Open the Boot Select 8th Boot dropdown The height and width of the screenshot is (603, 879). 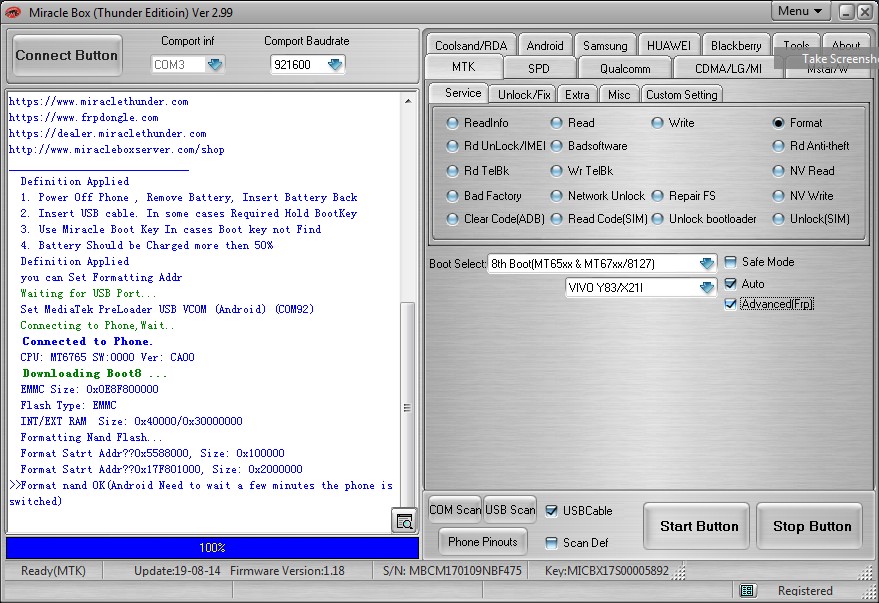[x=707, y=263]
